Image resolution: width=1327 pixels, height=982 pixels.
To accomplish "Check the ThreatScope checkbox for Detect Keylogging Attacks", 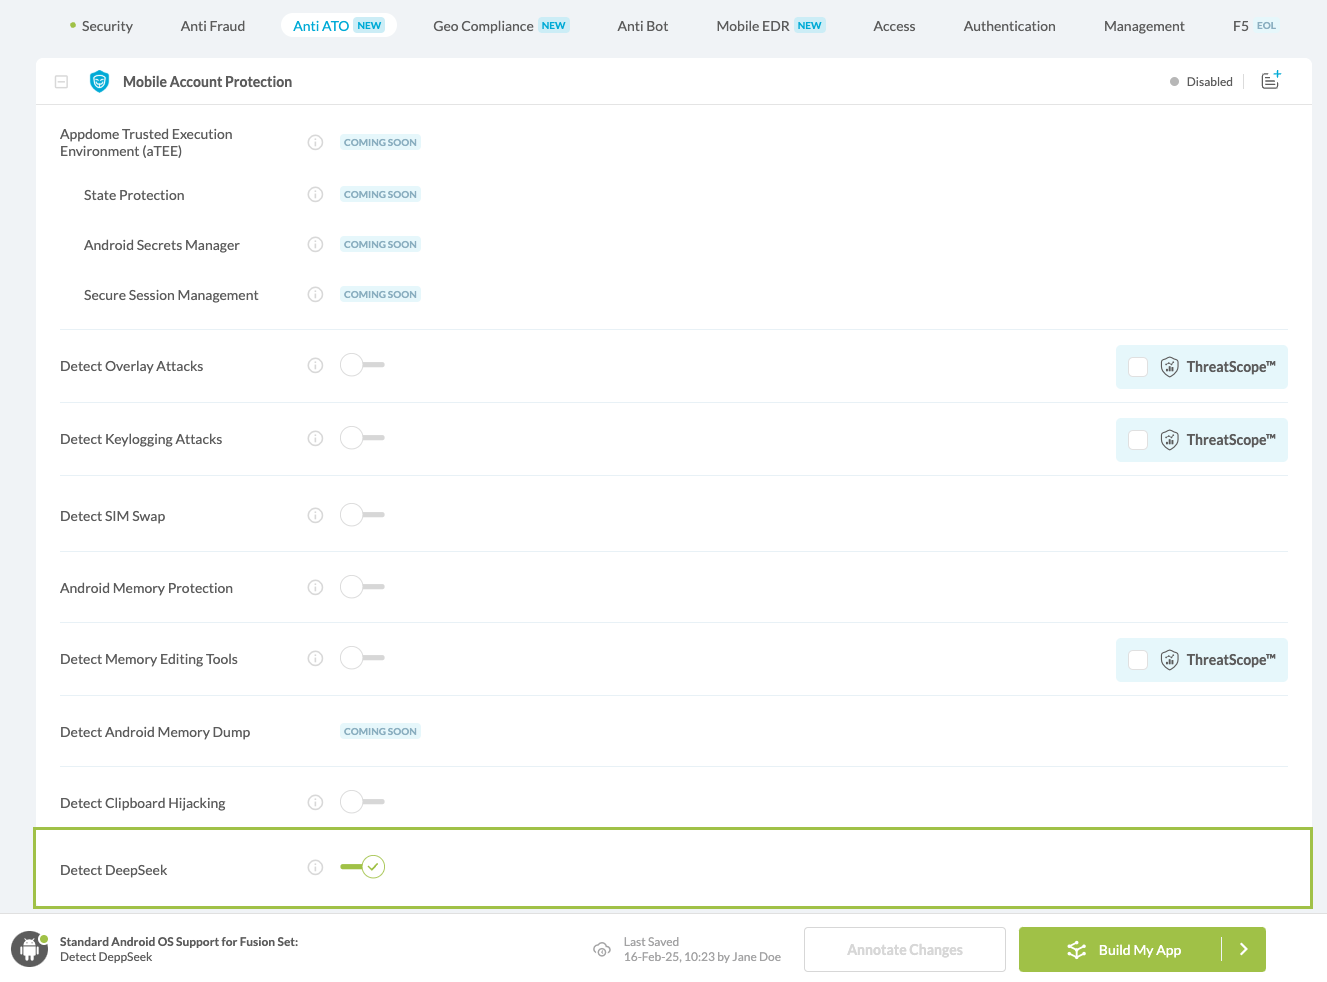I will click(x=1137, y=440).
